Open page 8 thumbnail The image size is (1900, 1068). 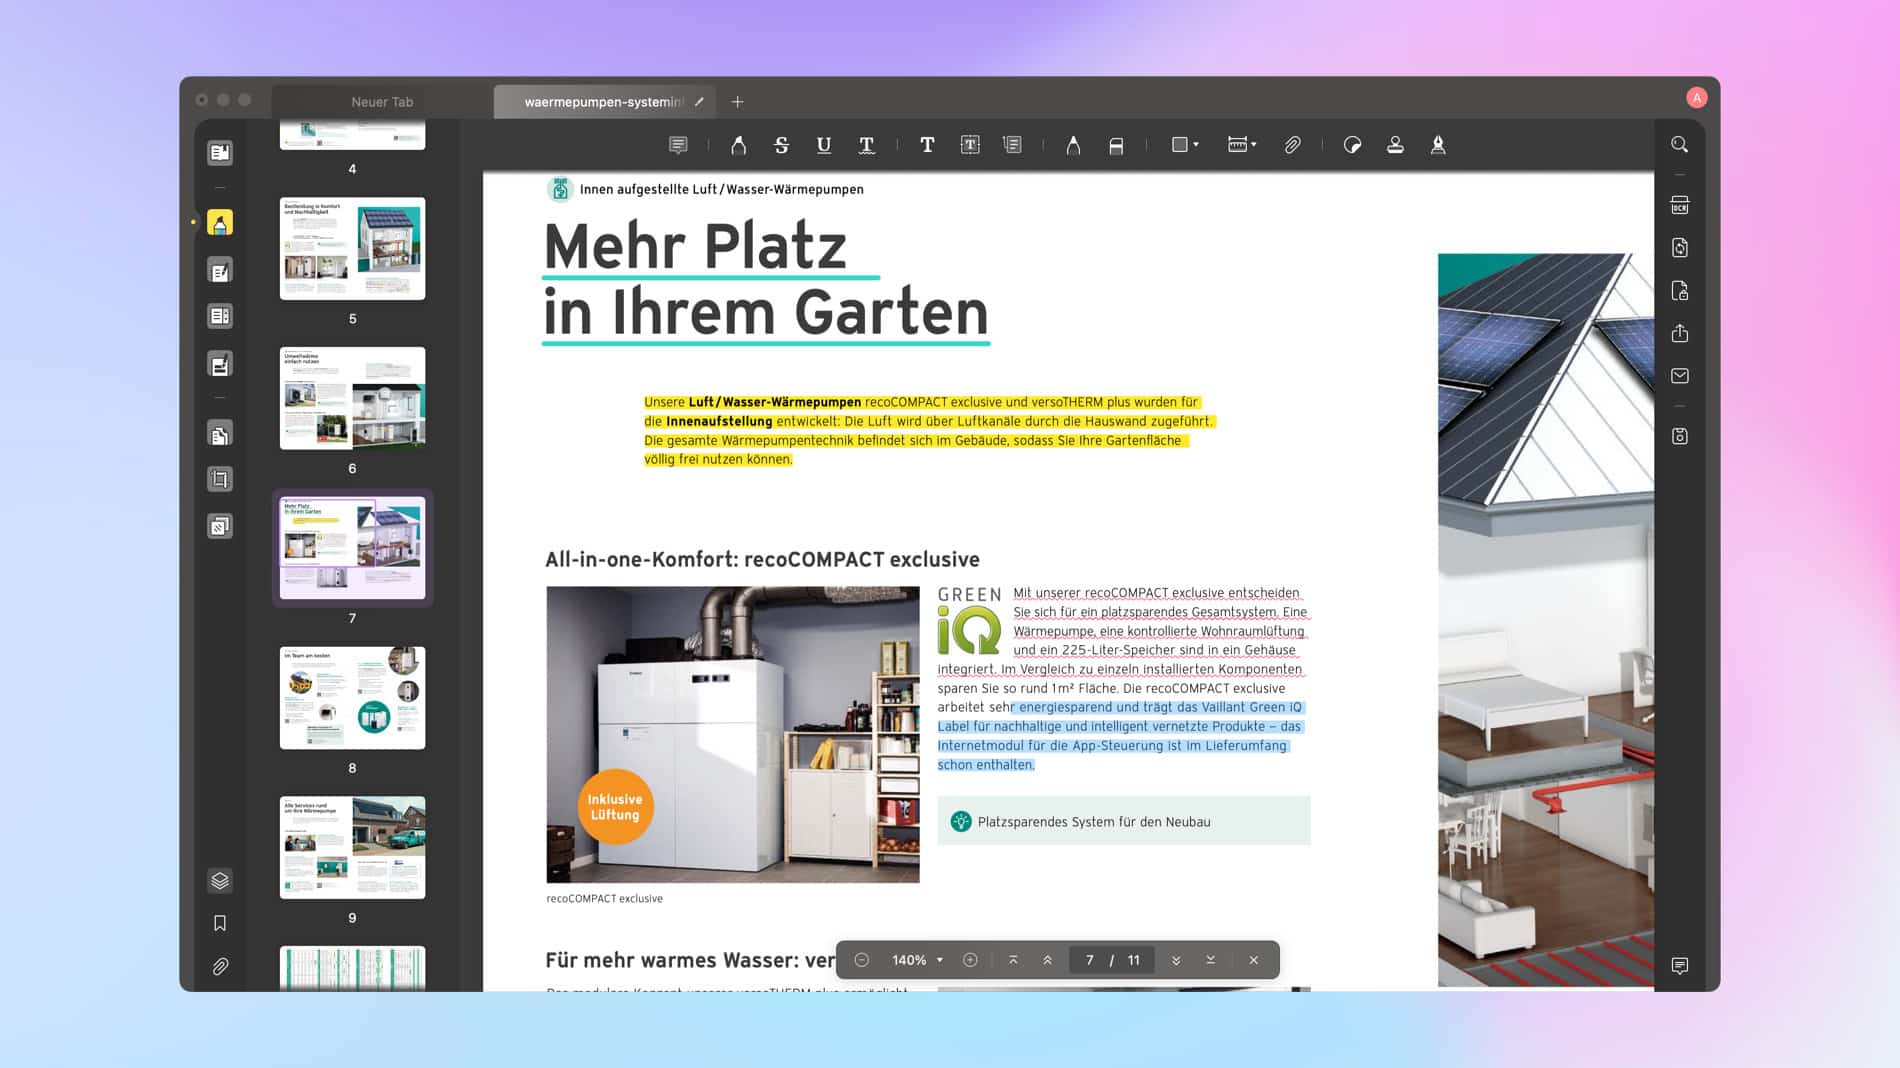352,698
